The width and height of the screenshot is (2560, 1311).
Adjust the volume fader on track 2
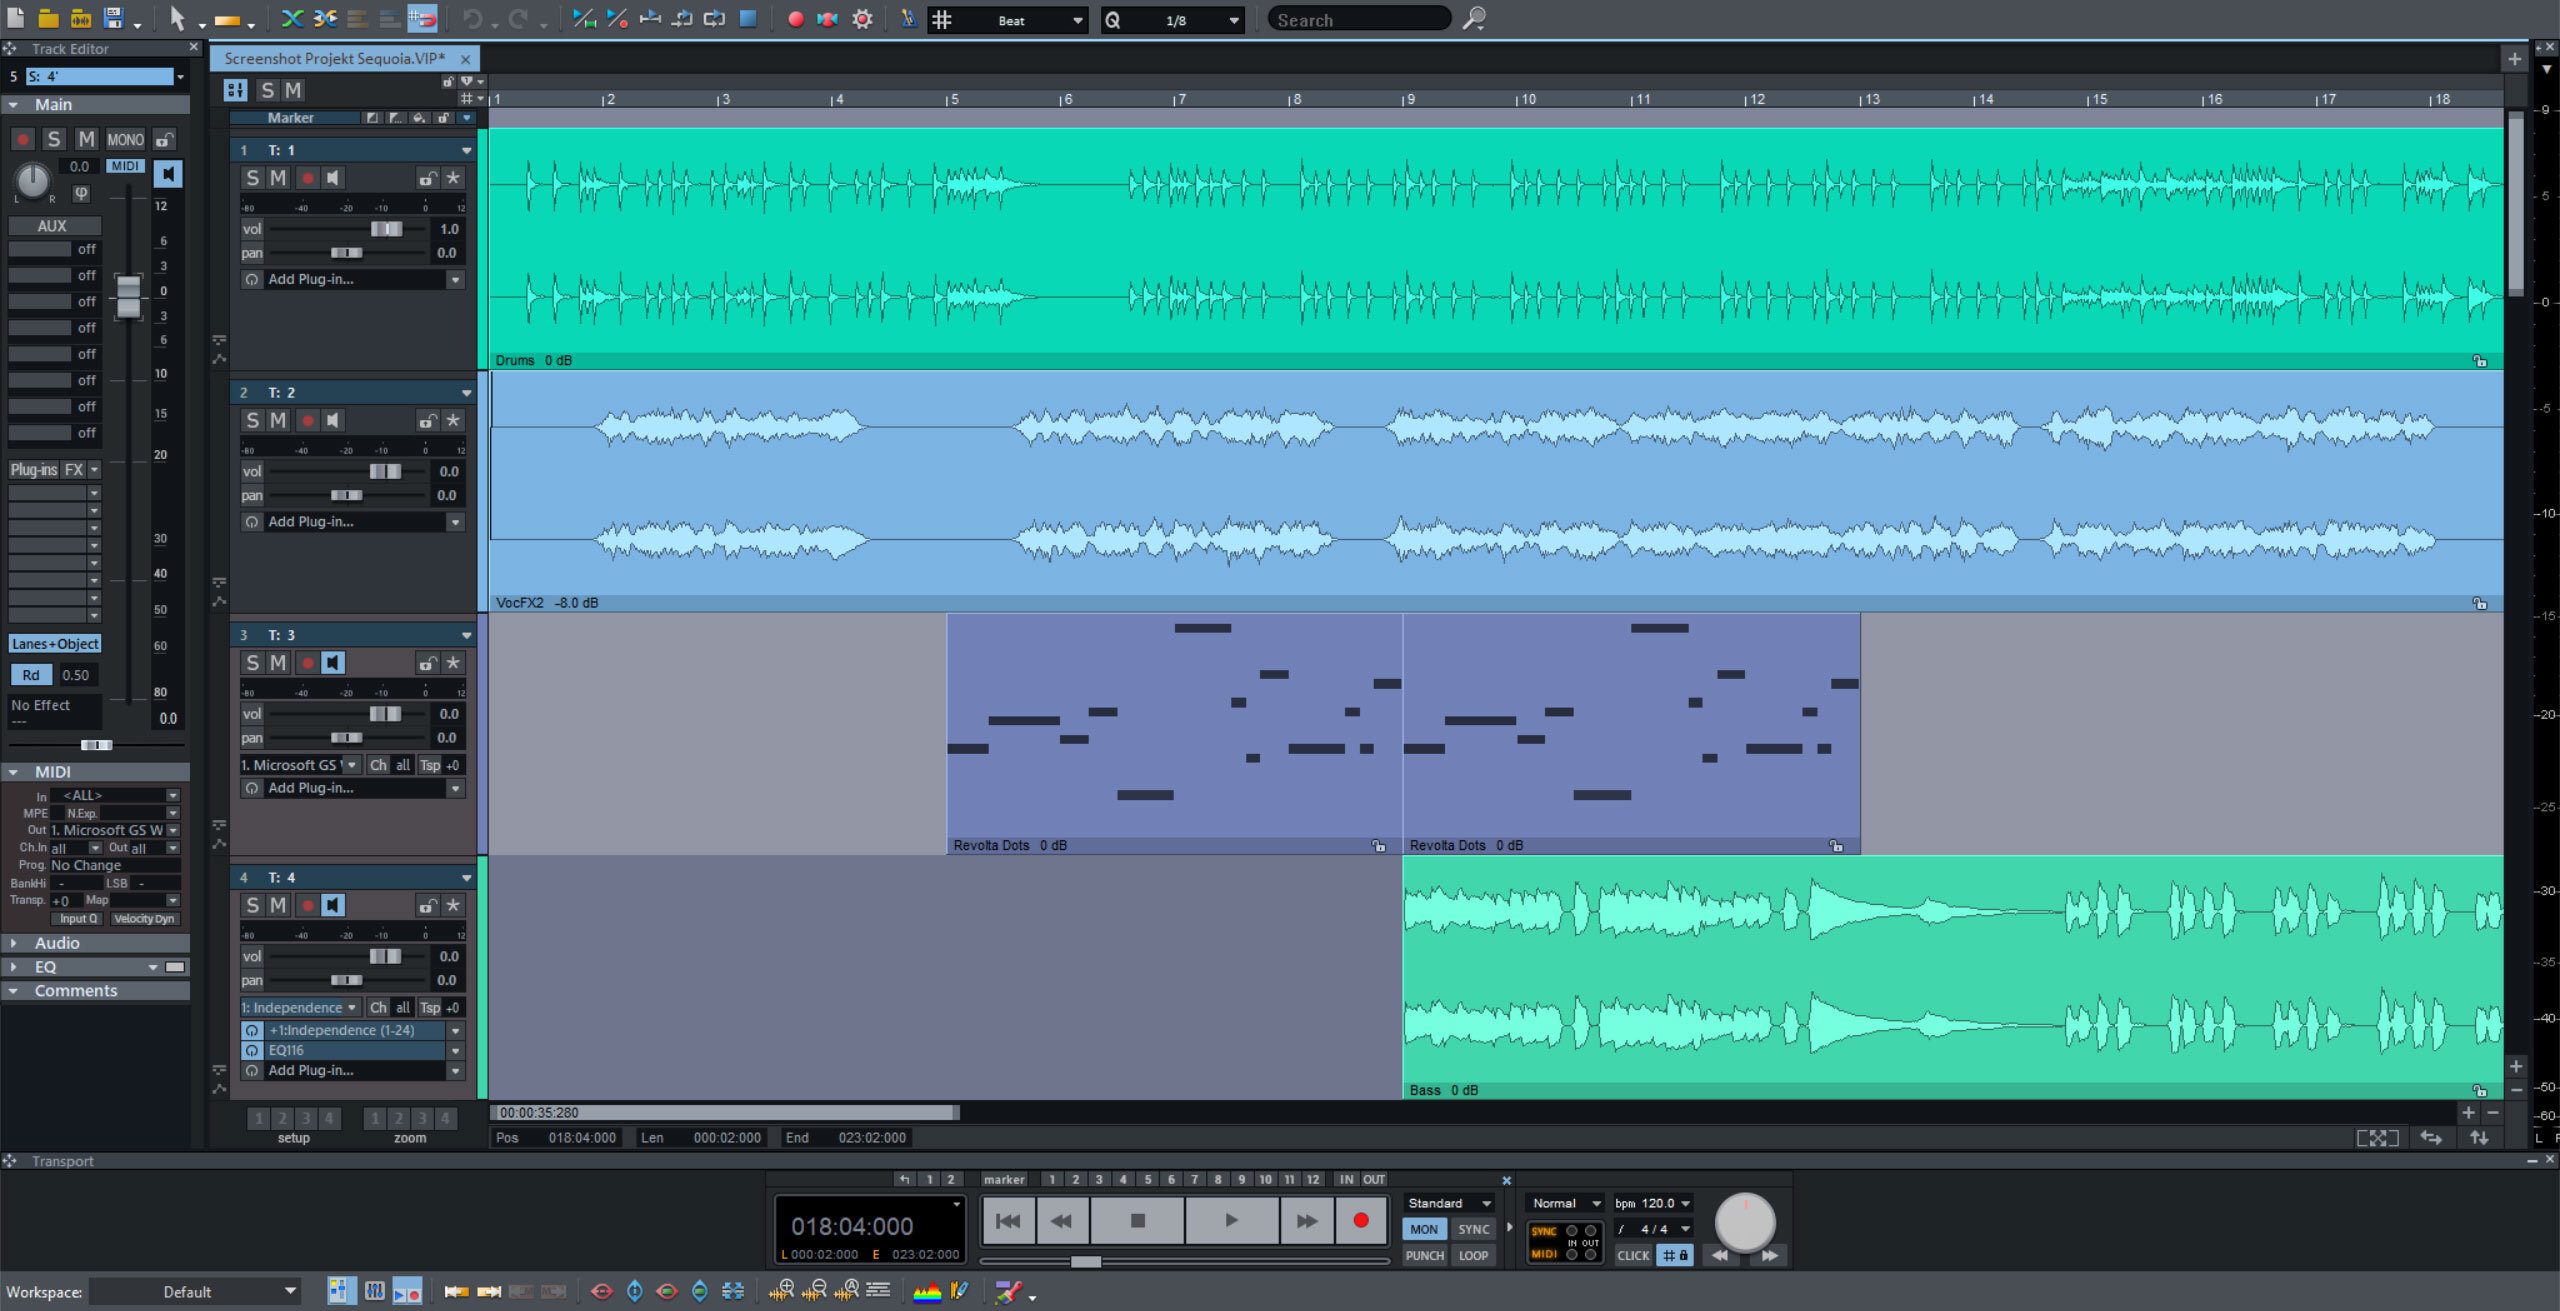[386, 471]
